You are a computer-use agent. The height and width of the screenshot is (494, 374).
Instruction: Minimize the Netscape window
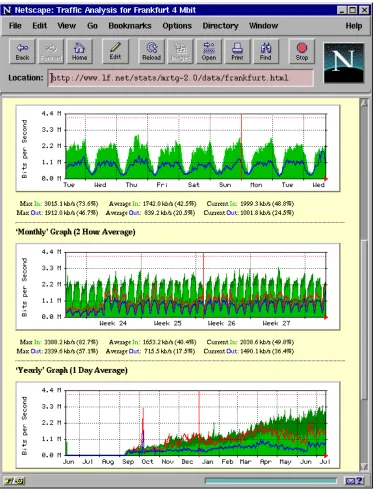(342, 10)
